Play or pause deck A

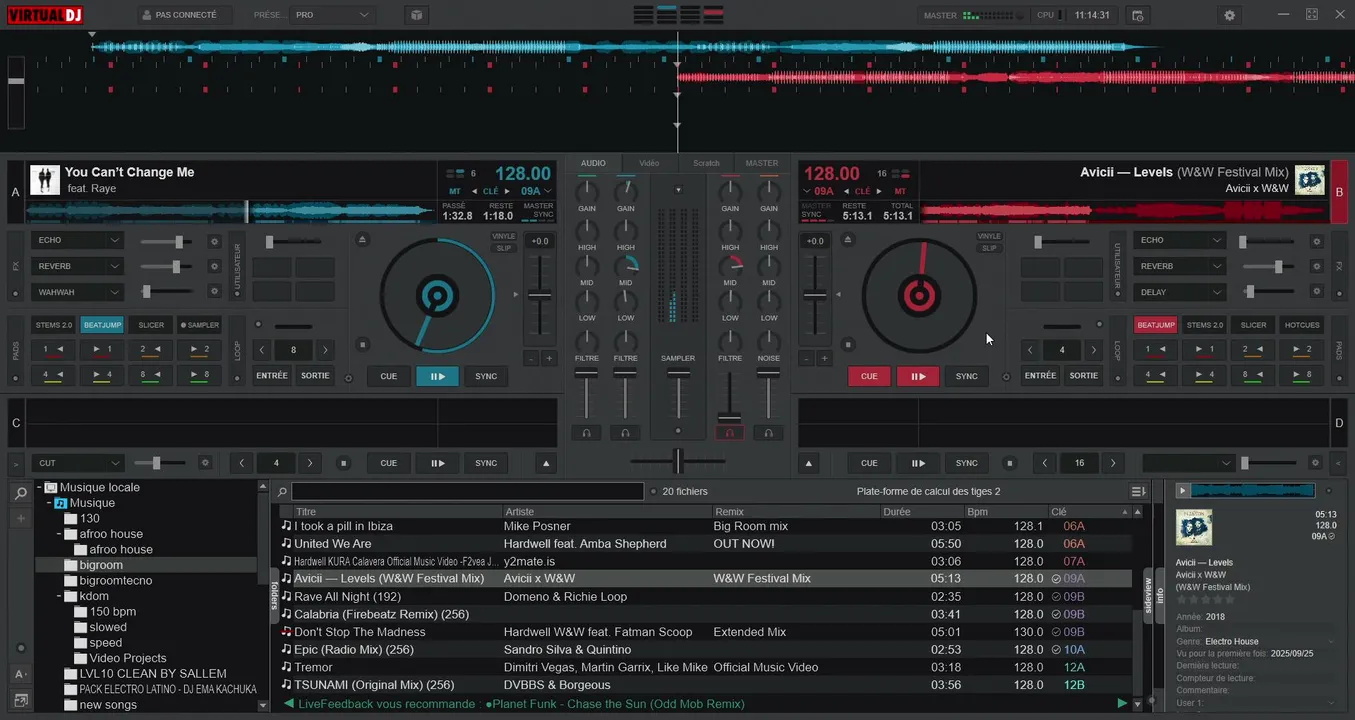tap(437, 376)
